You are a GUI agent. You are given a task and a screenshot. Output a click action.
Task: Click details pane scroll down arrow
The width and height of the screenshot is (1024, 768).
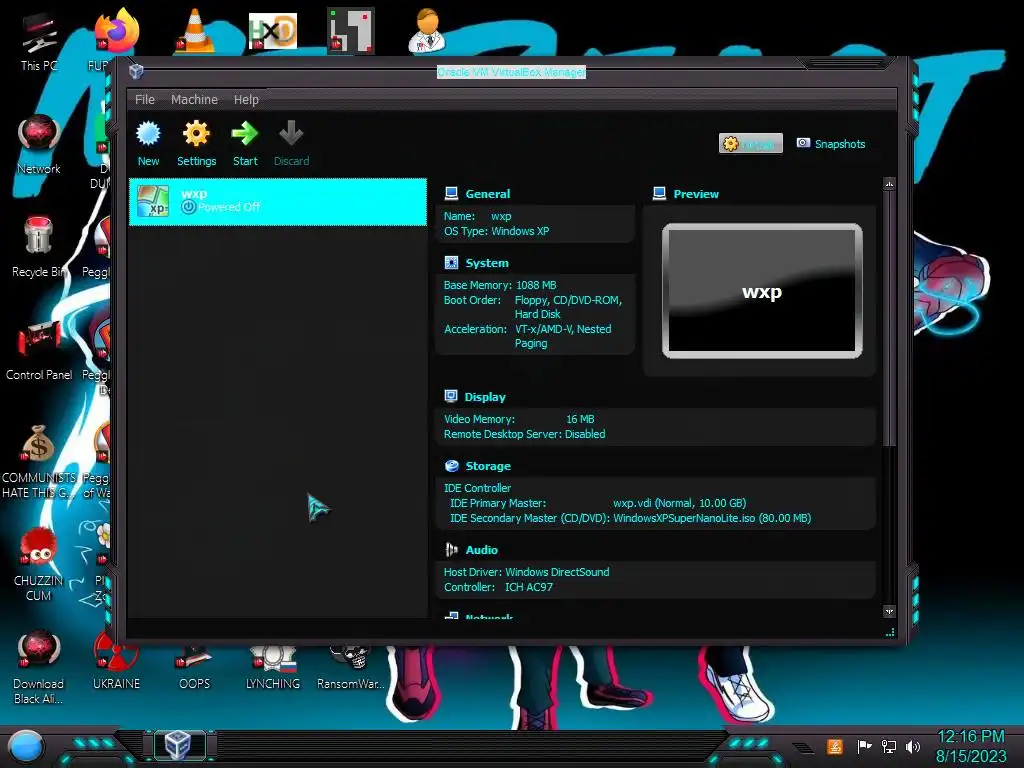[x=889, y=611]
